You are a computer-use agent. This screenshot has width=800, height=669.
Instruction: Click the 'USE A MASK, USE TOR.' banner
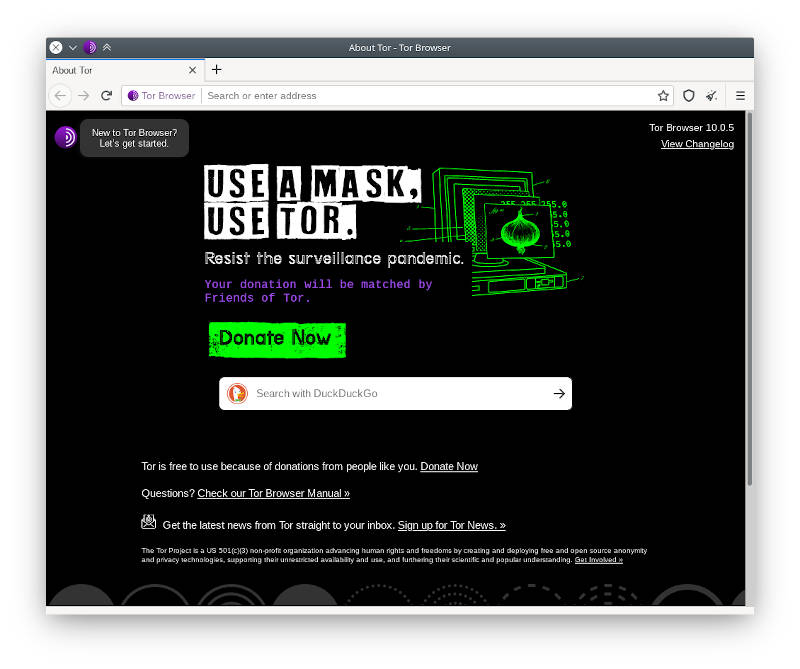pos(312,202)
